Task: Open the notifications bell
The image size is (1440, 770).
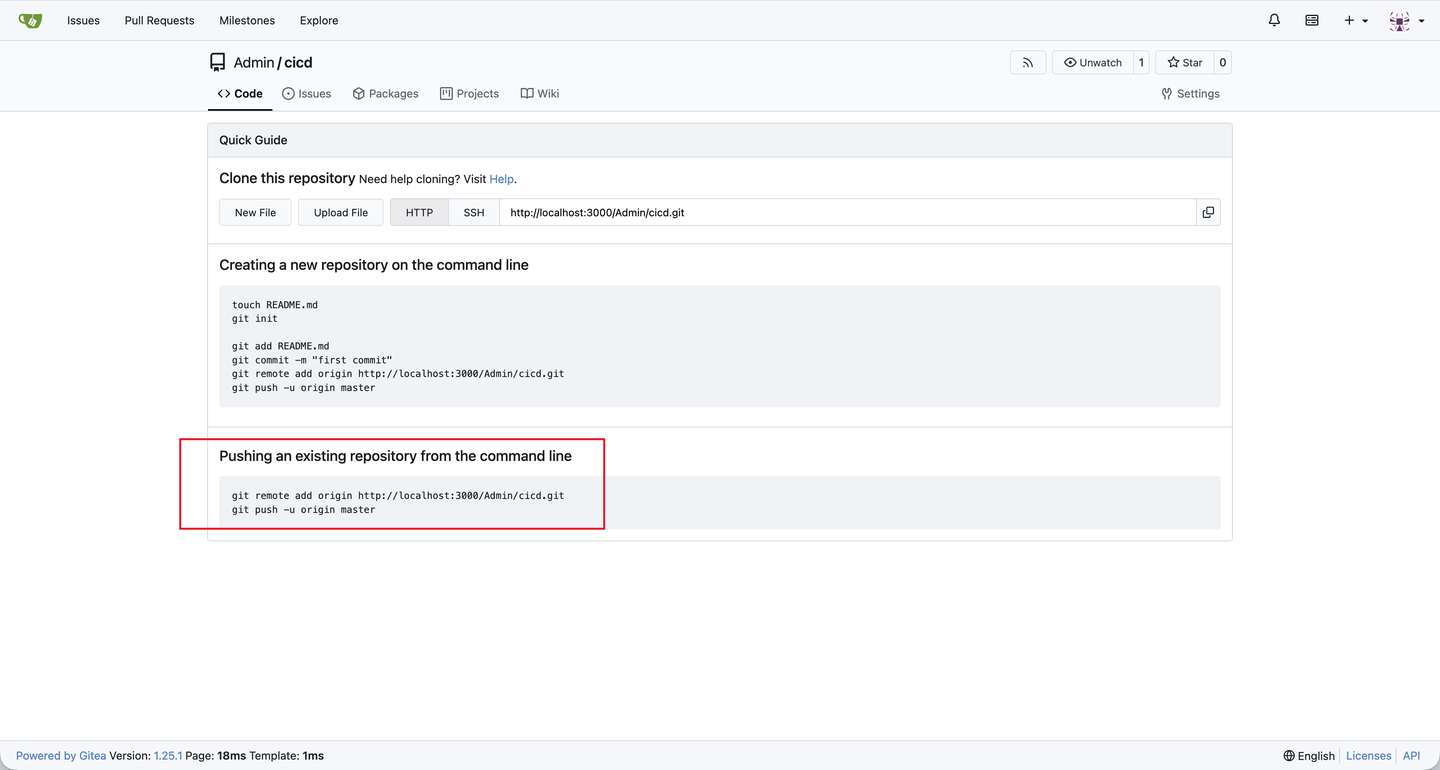Action: [1274, 20]
